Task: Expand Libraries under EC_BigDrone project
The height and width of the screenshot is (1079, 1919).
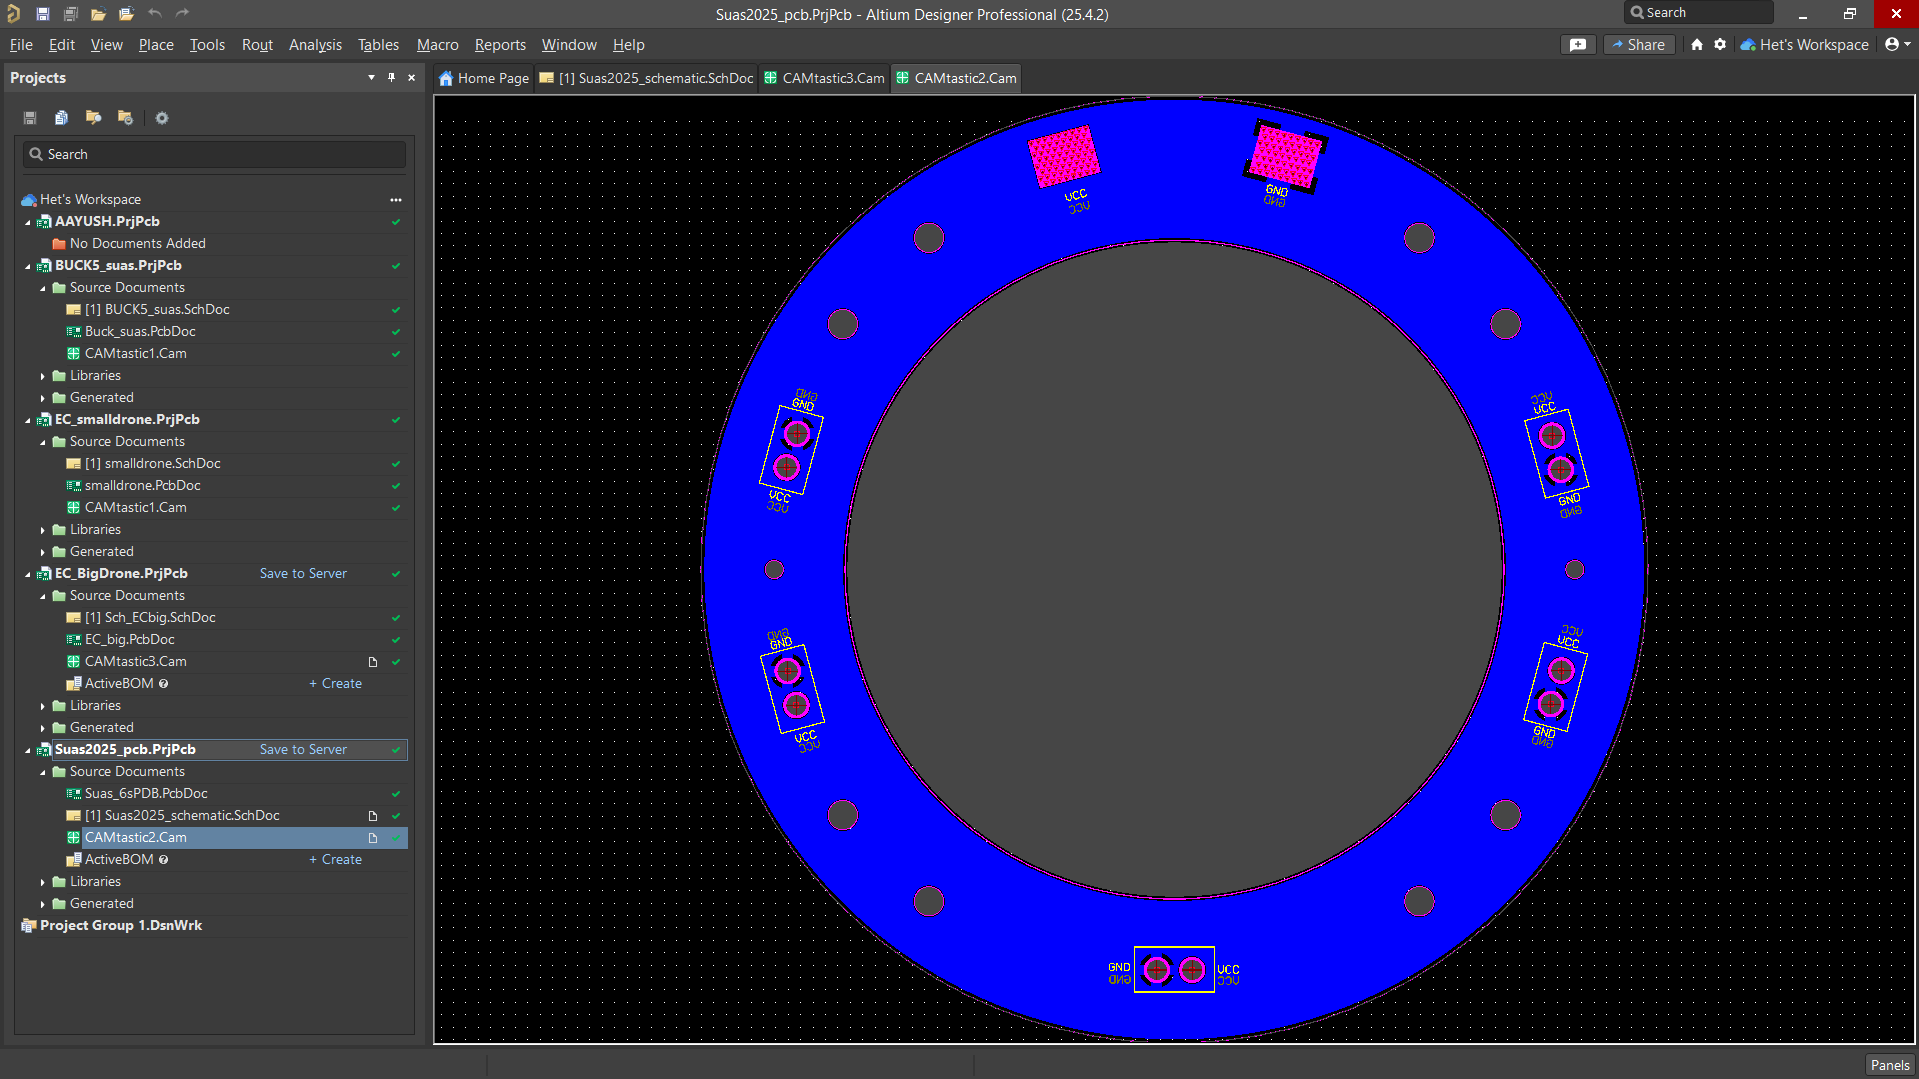Action: tap(43, 706)
